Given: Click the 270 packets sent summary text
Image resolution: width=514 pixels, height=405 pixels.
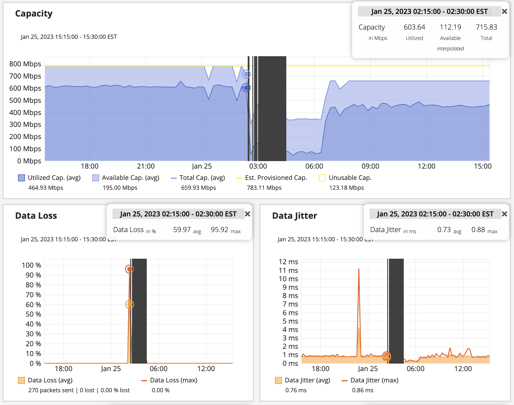Looking at the screenshot, I should coord(79,390).
